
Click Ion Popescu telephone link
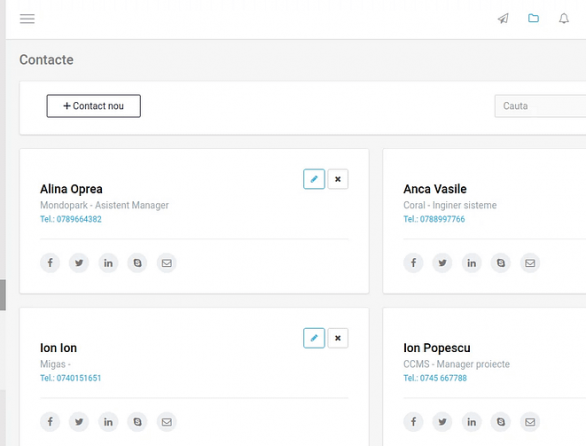coord(435,378)
